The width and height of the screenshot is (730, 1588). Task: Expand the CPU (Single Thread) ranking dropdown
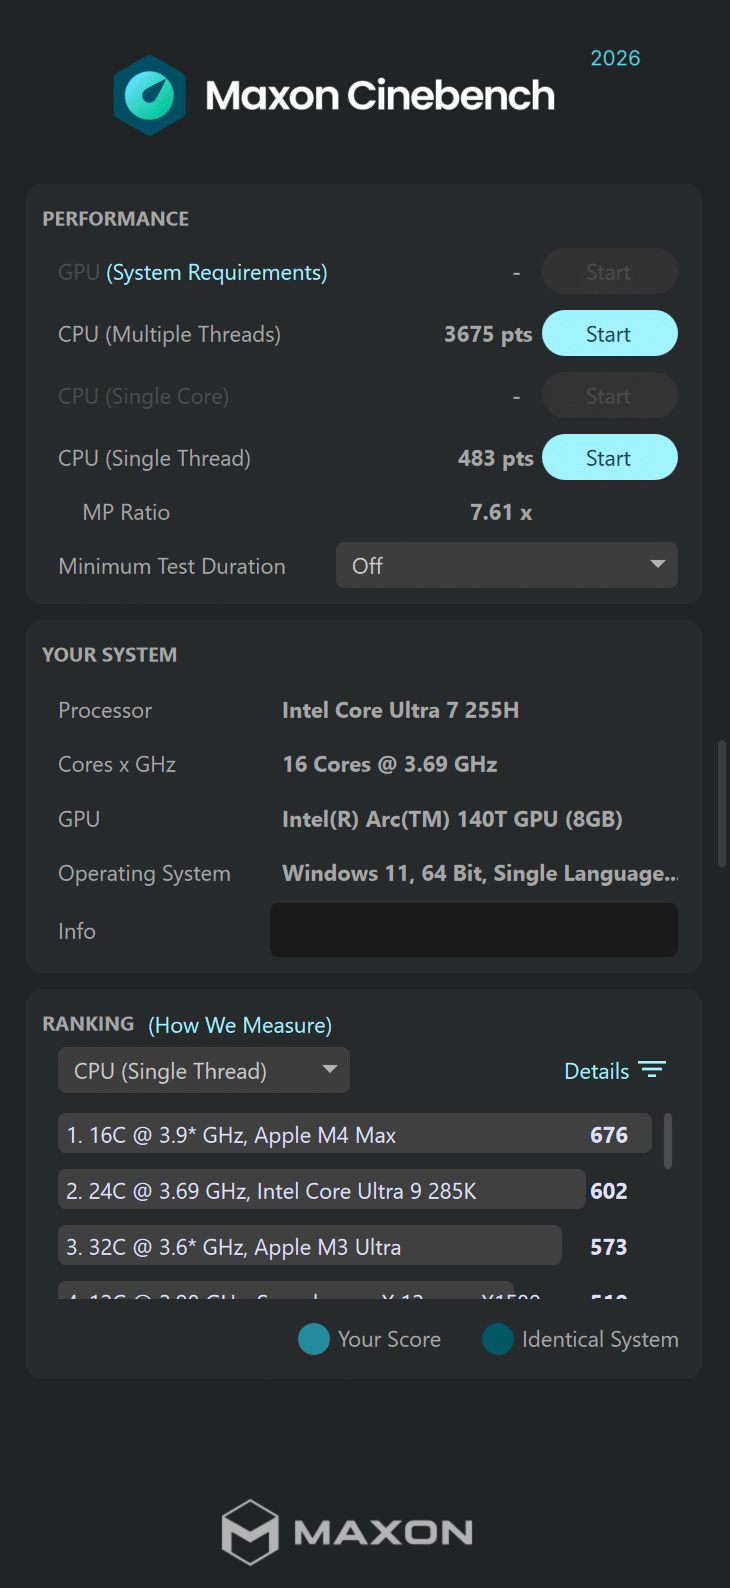point(203,1071)
